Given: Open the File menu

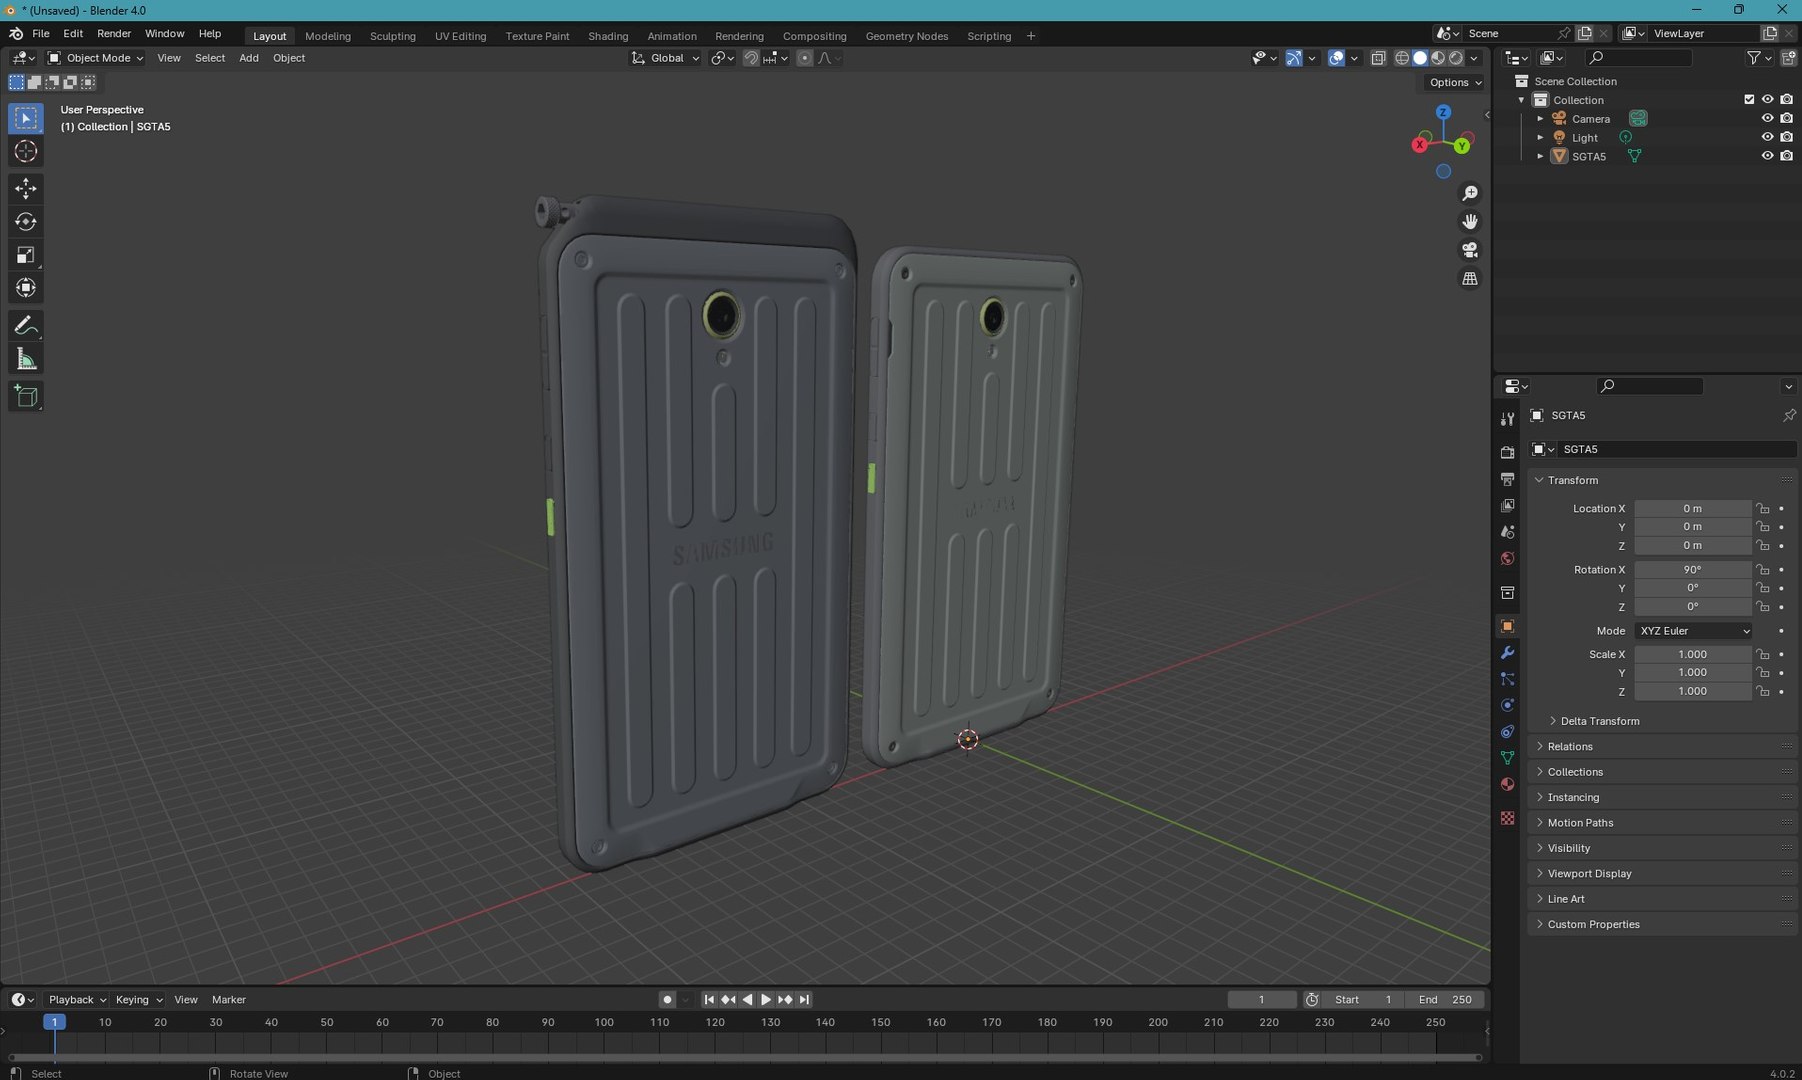Looking at the screenshot, I should coord(40,34).
